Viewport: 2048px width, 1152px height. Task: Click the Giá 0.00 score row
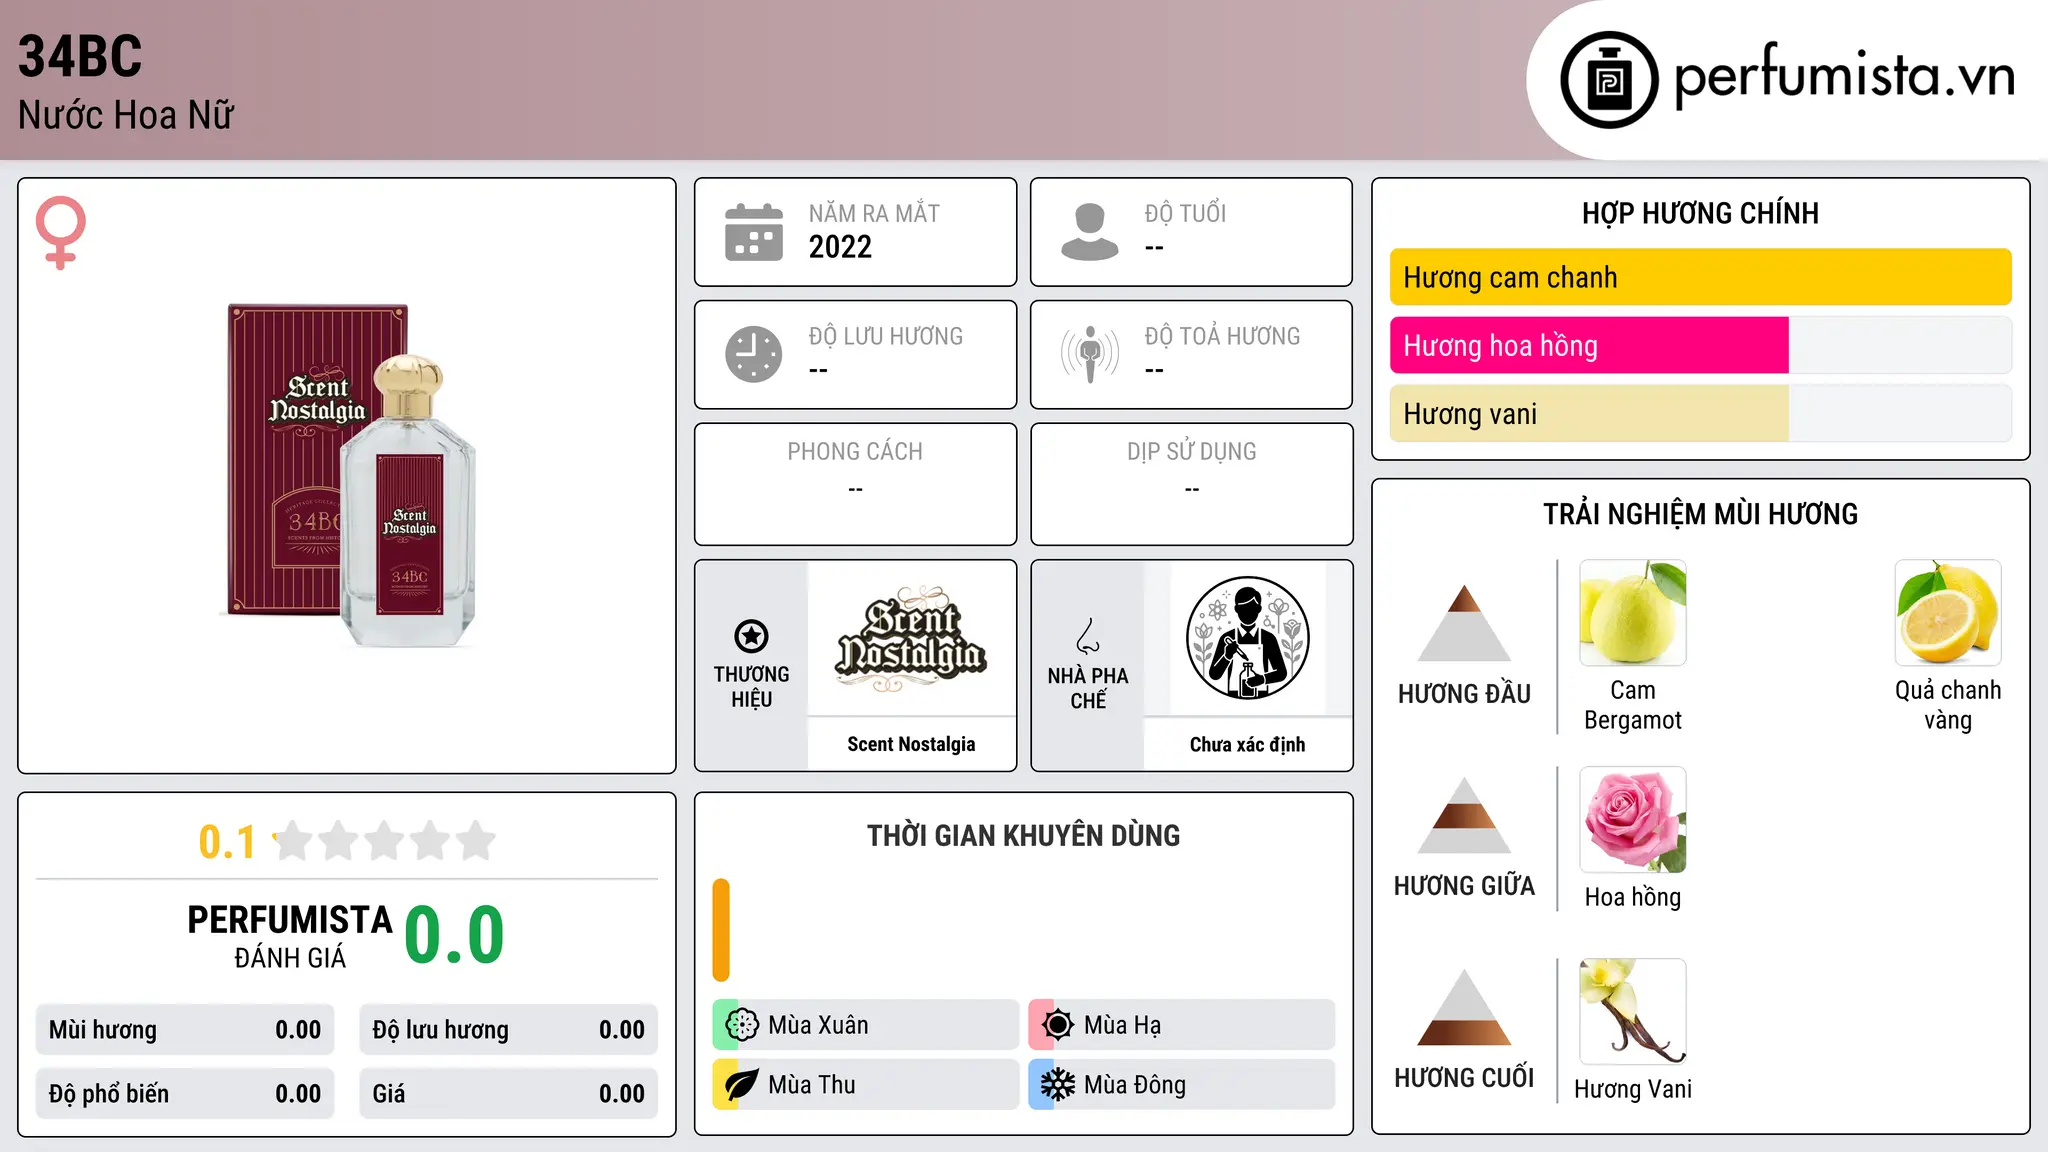pos(508,1094)
